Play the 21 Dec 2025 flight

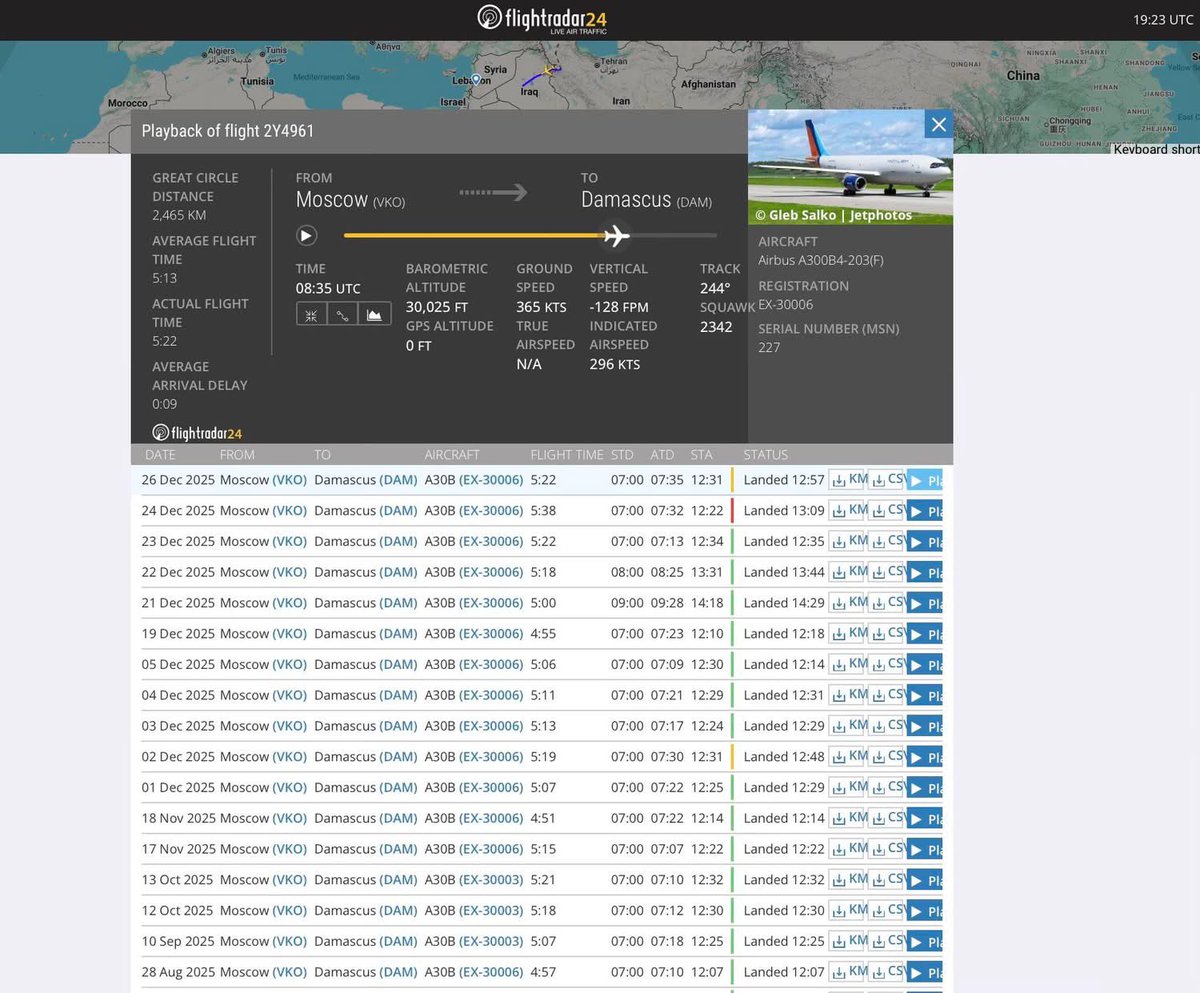click(x=925, y=603)
